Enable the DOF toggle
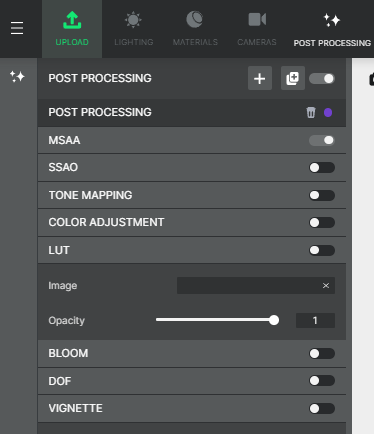Image resolution: width=374 pixels, height=434 pixels. pyautogui.click(x=322, y=381)
